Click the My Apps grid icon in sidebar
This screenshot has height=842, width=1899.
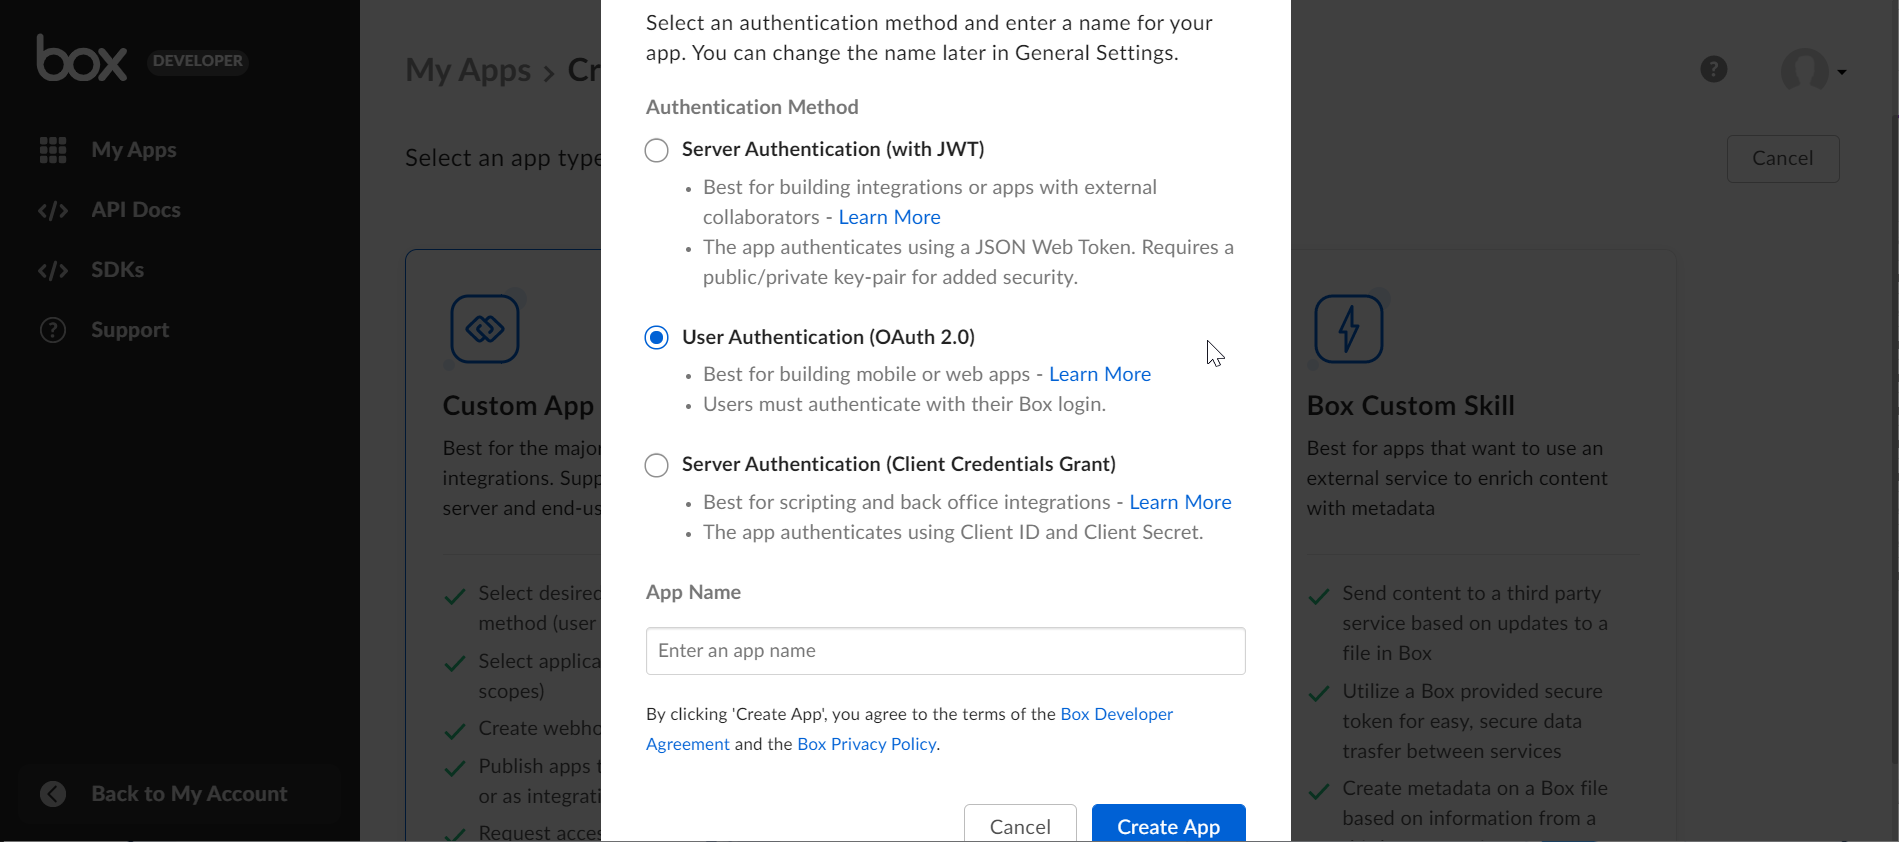[53, 150]
